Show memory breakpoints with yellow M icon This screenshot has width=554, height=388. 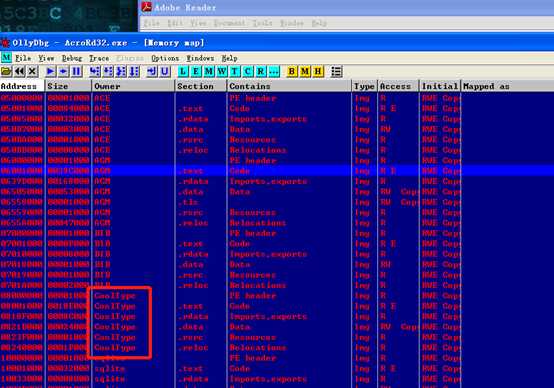305,72
